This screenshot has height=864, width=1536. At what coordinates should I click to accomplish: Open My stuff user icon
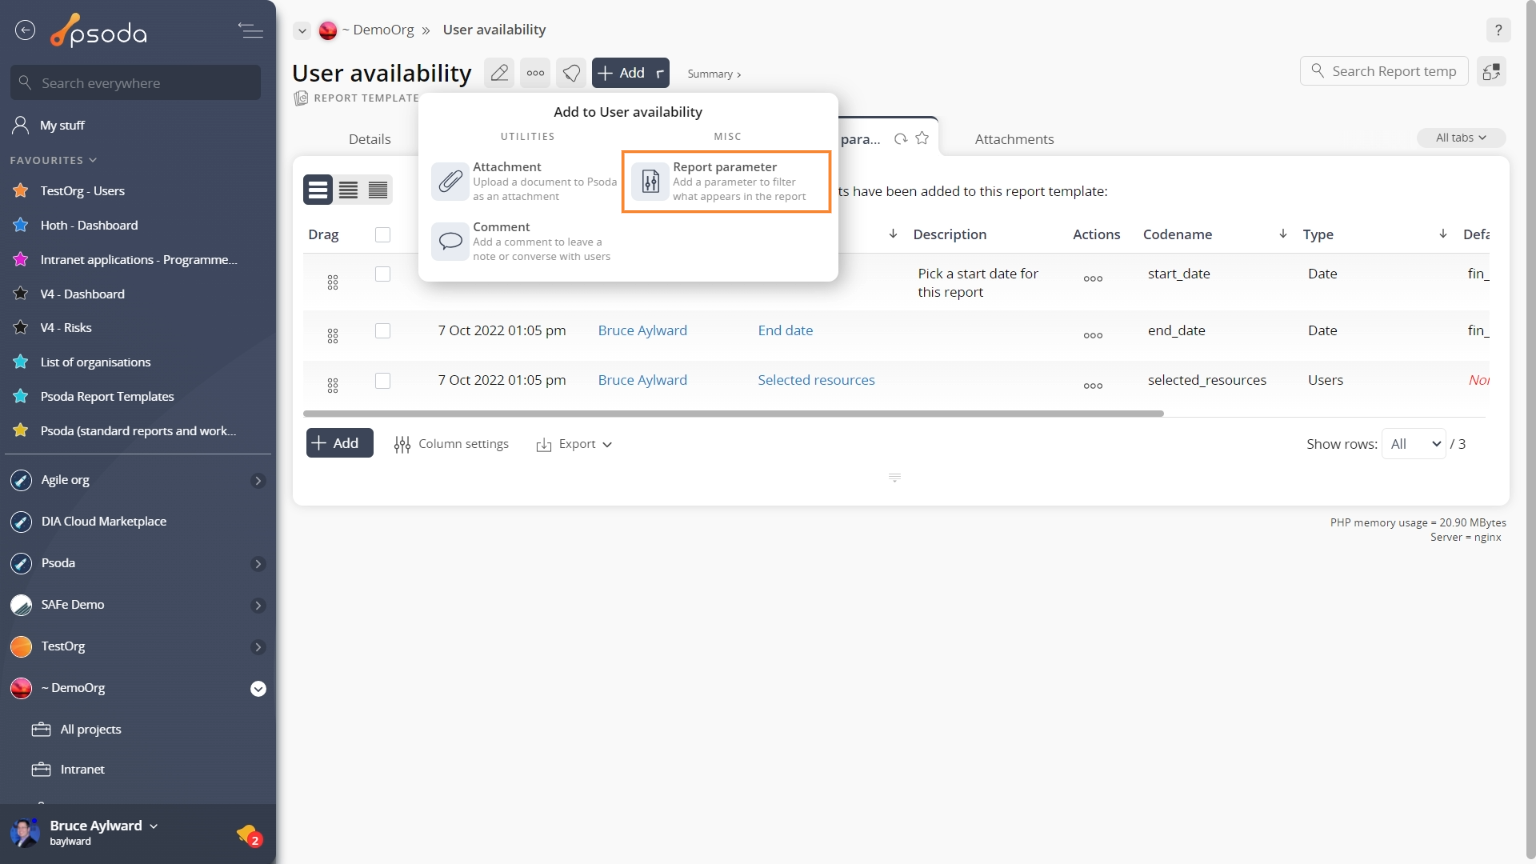coord(20,125)
